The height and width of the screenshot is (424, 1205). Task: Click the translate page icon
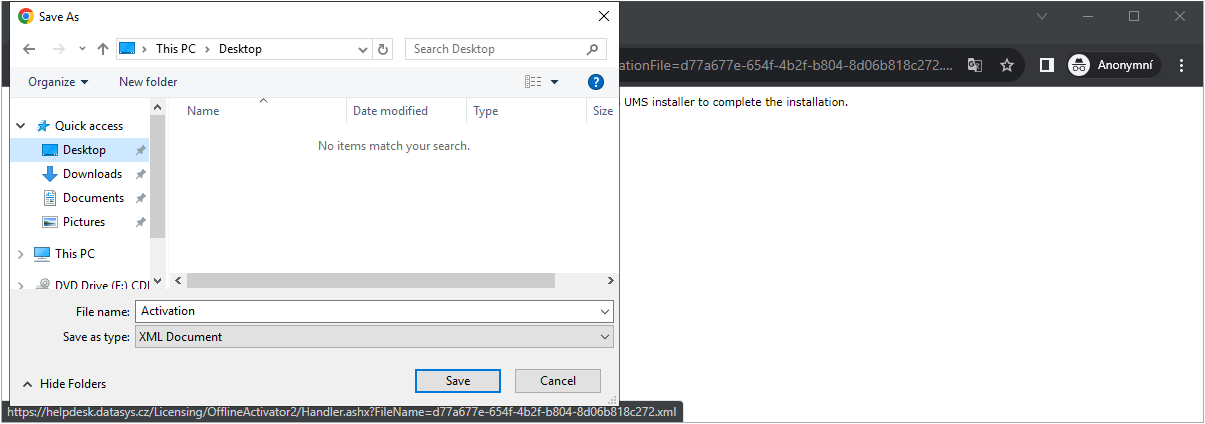[x=975, y=65]
